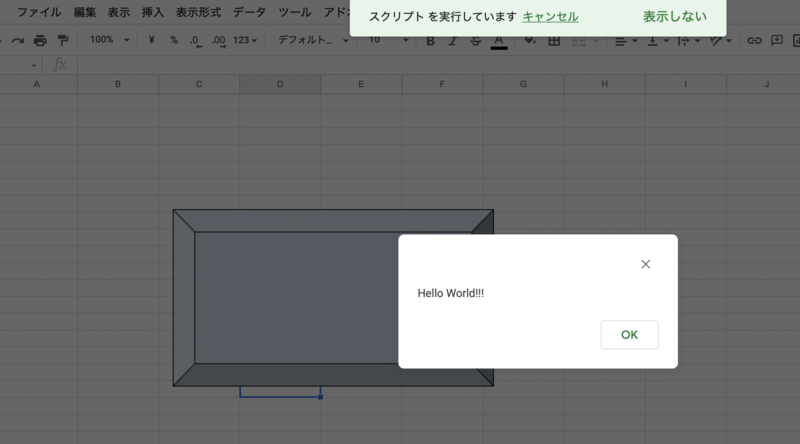Open text rotation dropdown

click(720, 41)
